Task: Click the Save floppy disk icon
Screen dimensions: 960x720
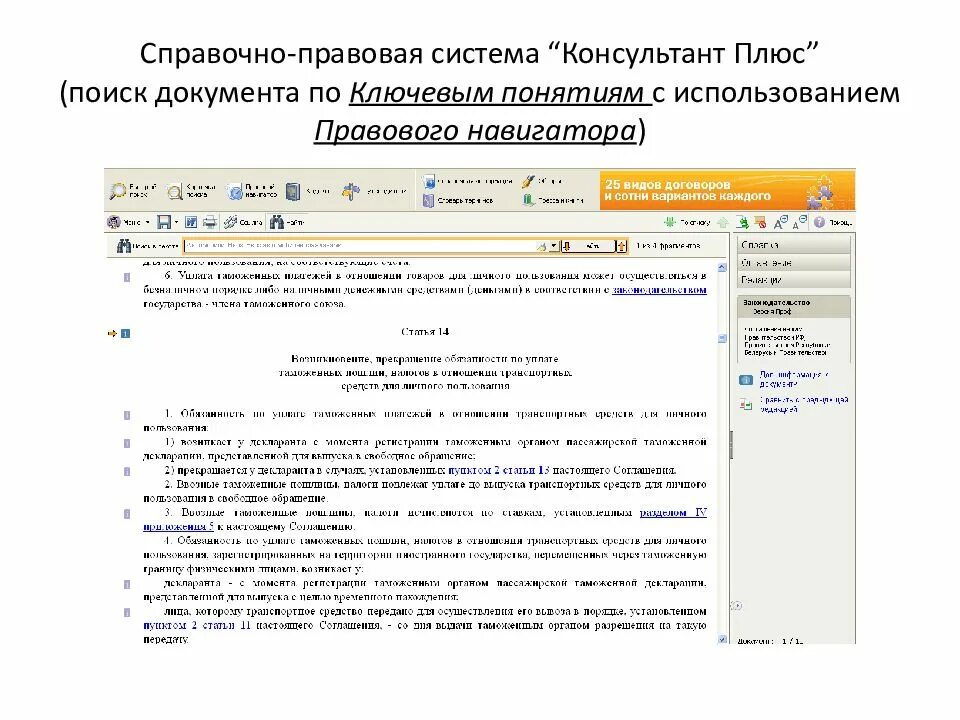Action: (x=163, y=222)
